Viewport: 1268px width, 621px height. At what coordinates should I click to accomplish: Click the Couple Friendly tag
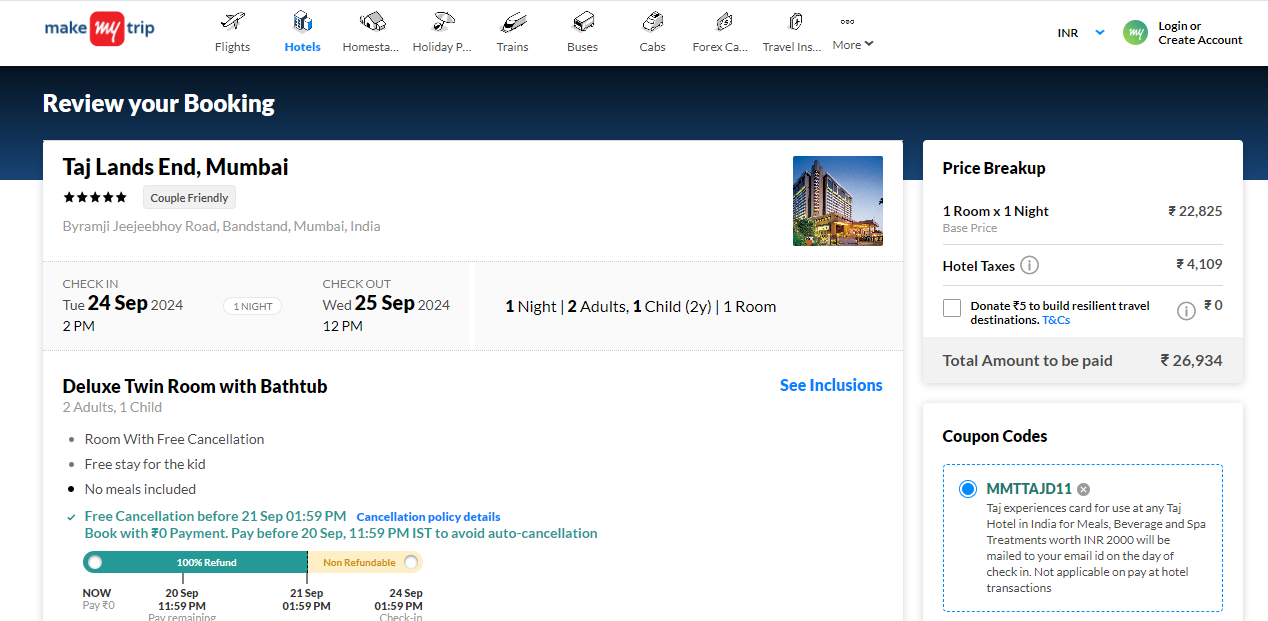[x=189, y=198]
